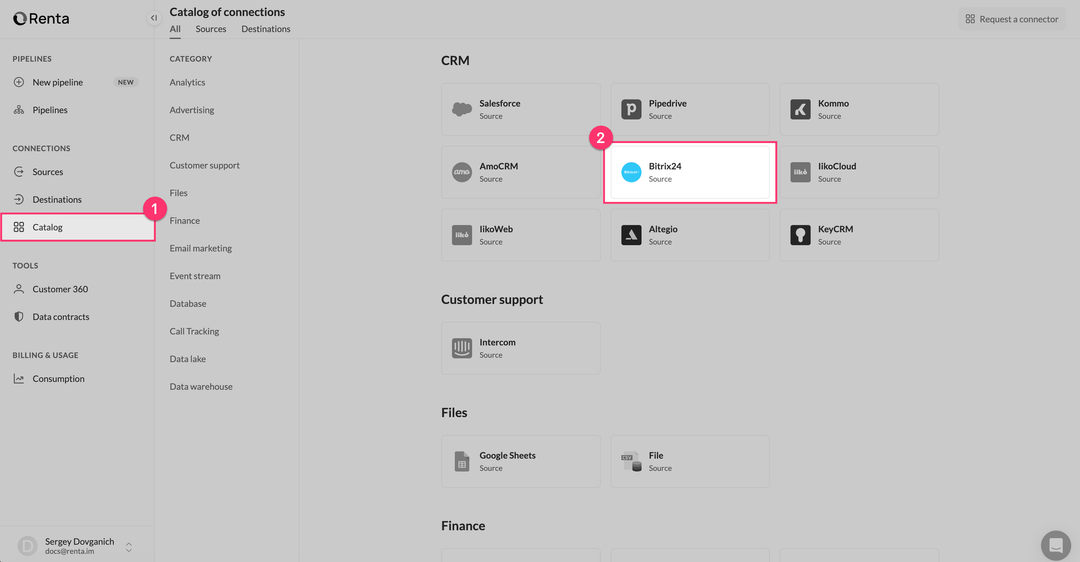The width and height of the screenshot is (1080, 562).
Task: Filter by Advertising category
Action: tap(192, 110)
